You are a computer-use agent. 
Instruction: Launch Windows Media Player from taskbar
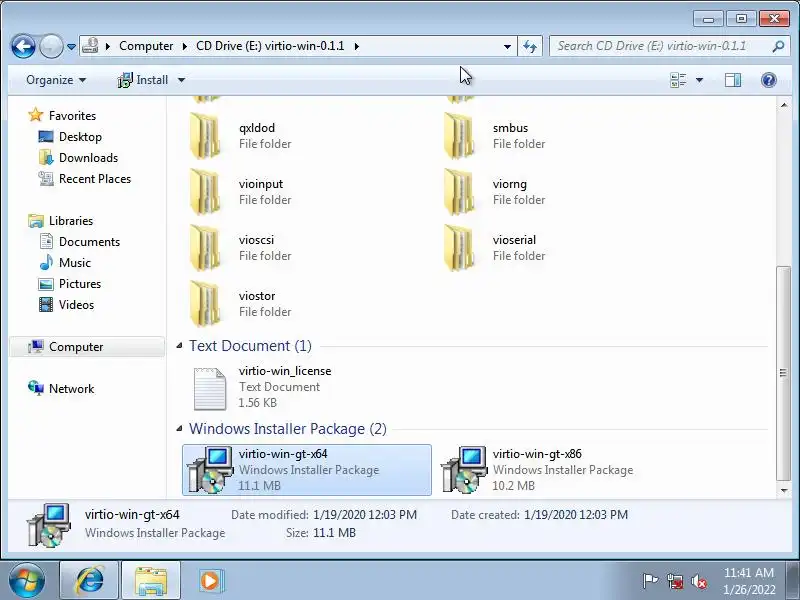(x=210, y=580)
